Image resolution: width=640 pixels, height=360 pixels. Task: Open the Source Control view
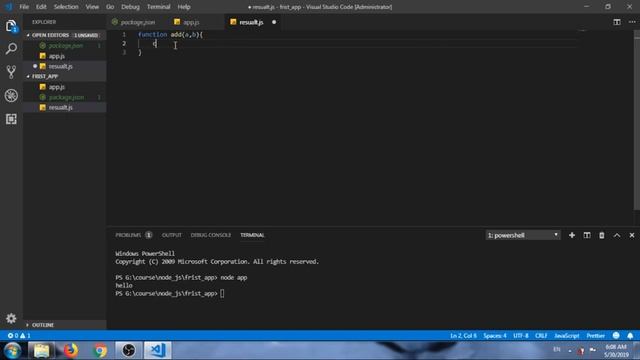[11, 72]
